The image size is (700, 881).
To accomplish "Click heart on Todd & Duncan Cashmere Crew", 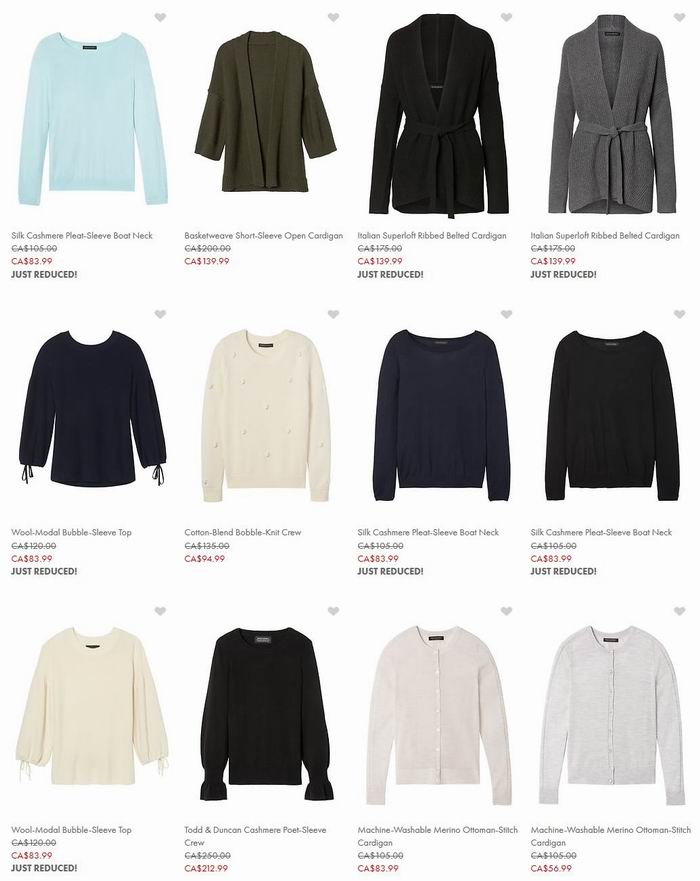I will coord(333,611).
